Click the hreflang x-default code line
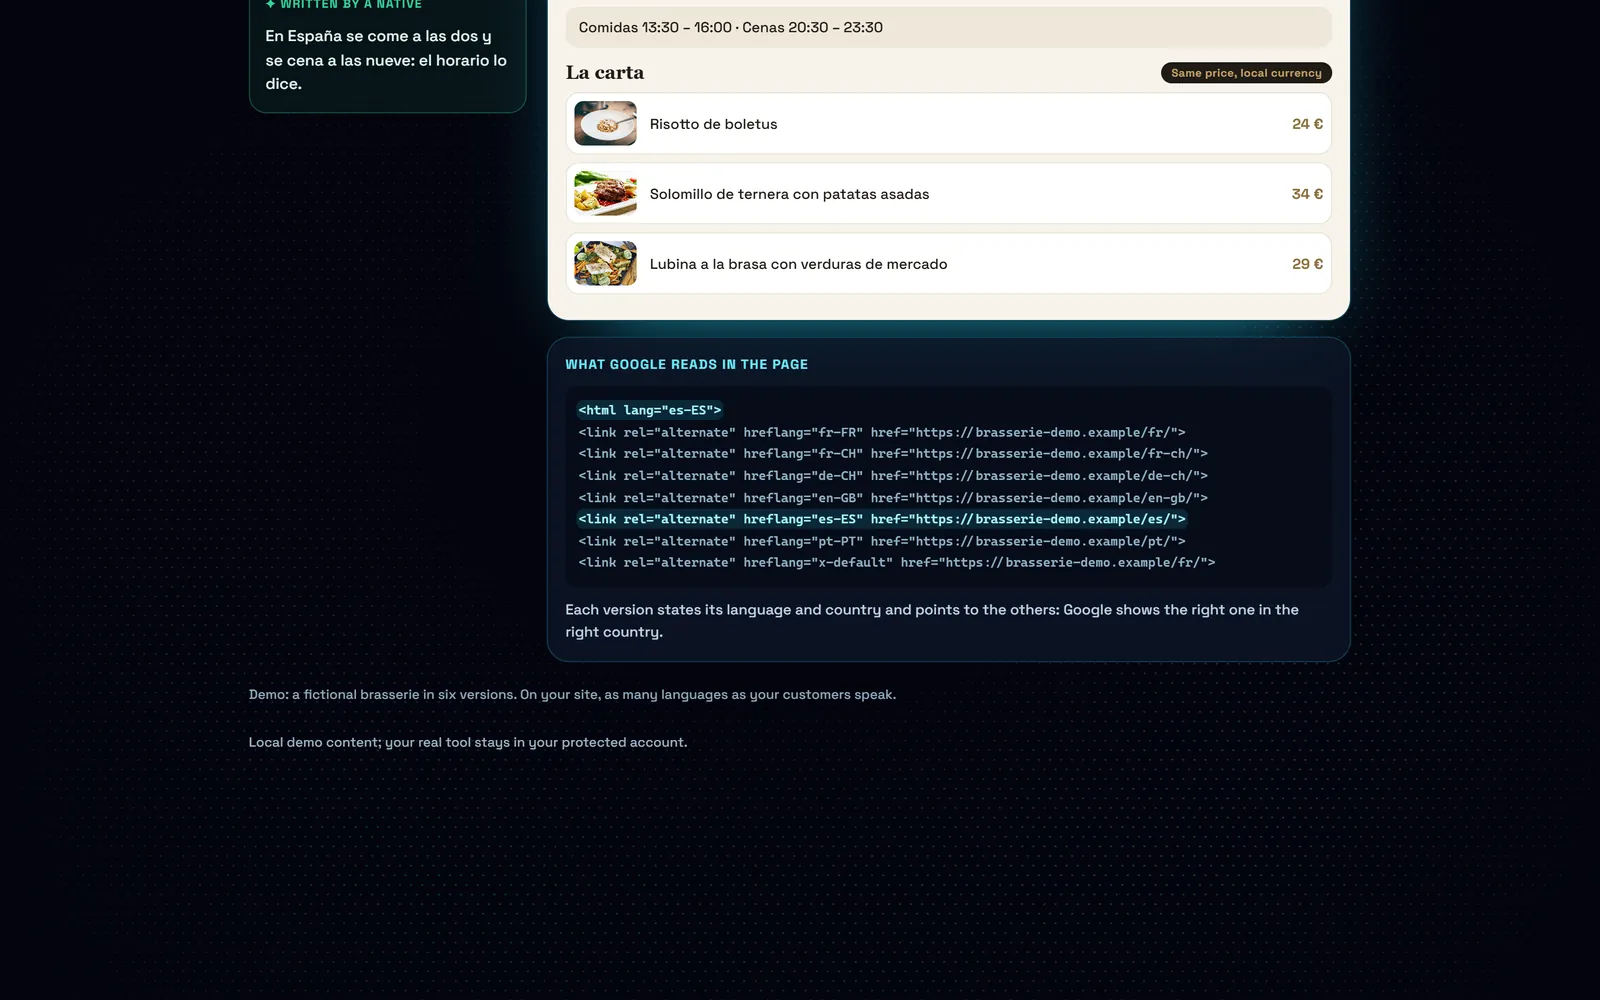 tap(897, 563)
